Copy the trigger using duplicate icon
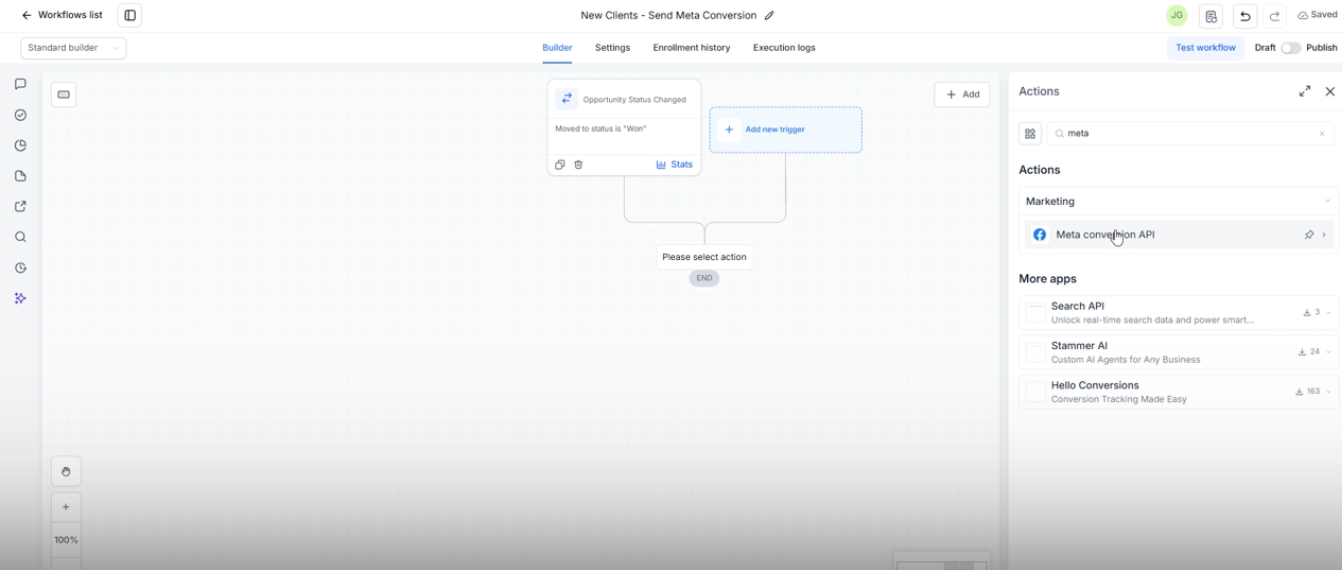 [x=560, y=165]
